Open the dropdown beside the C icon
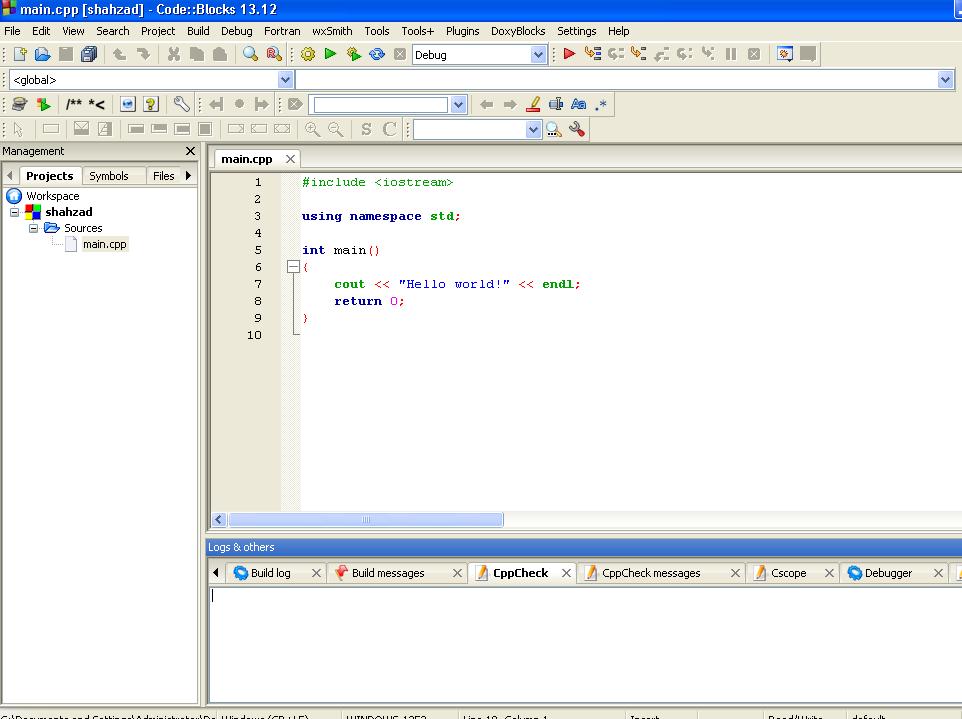The image size is (962, 719). tap(533, 129)
